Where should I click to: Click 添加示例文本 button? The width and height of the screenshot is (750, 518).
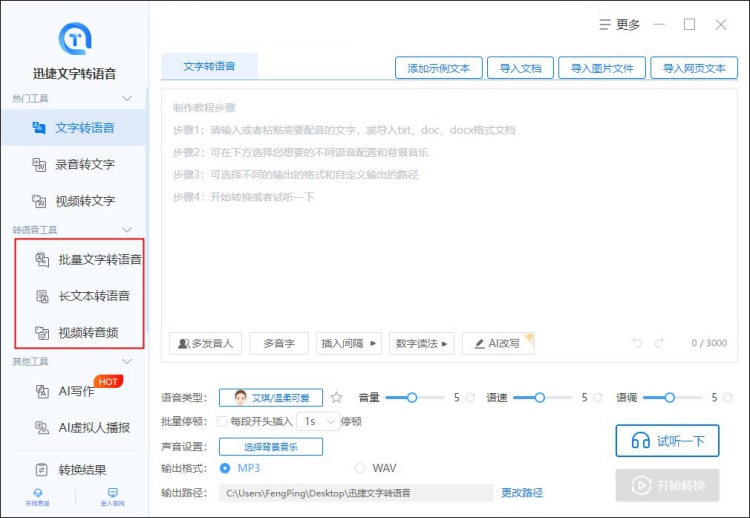click(x=439, y=68)
